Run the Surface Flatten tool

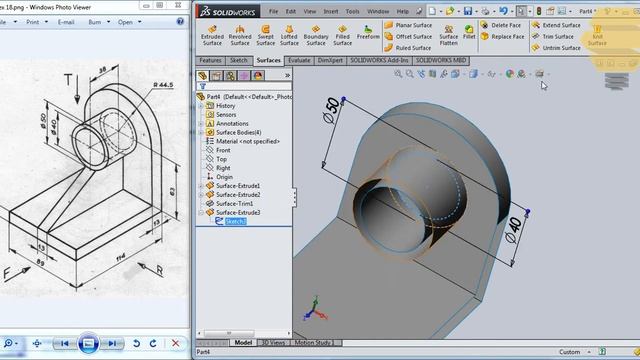tap(449, 35)
